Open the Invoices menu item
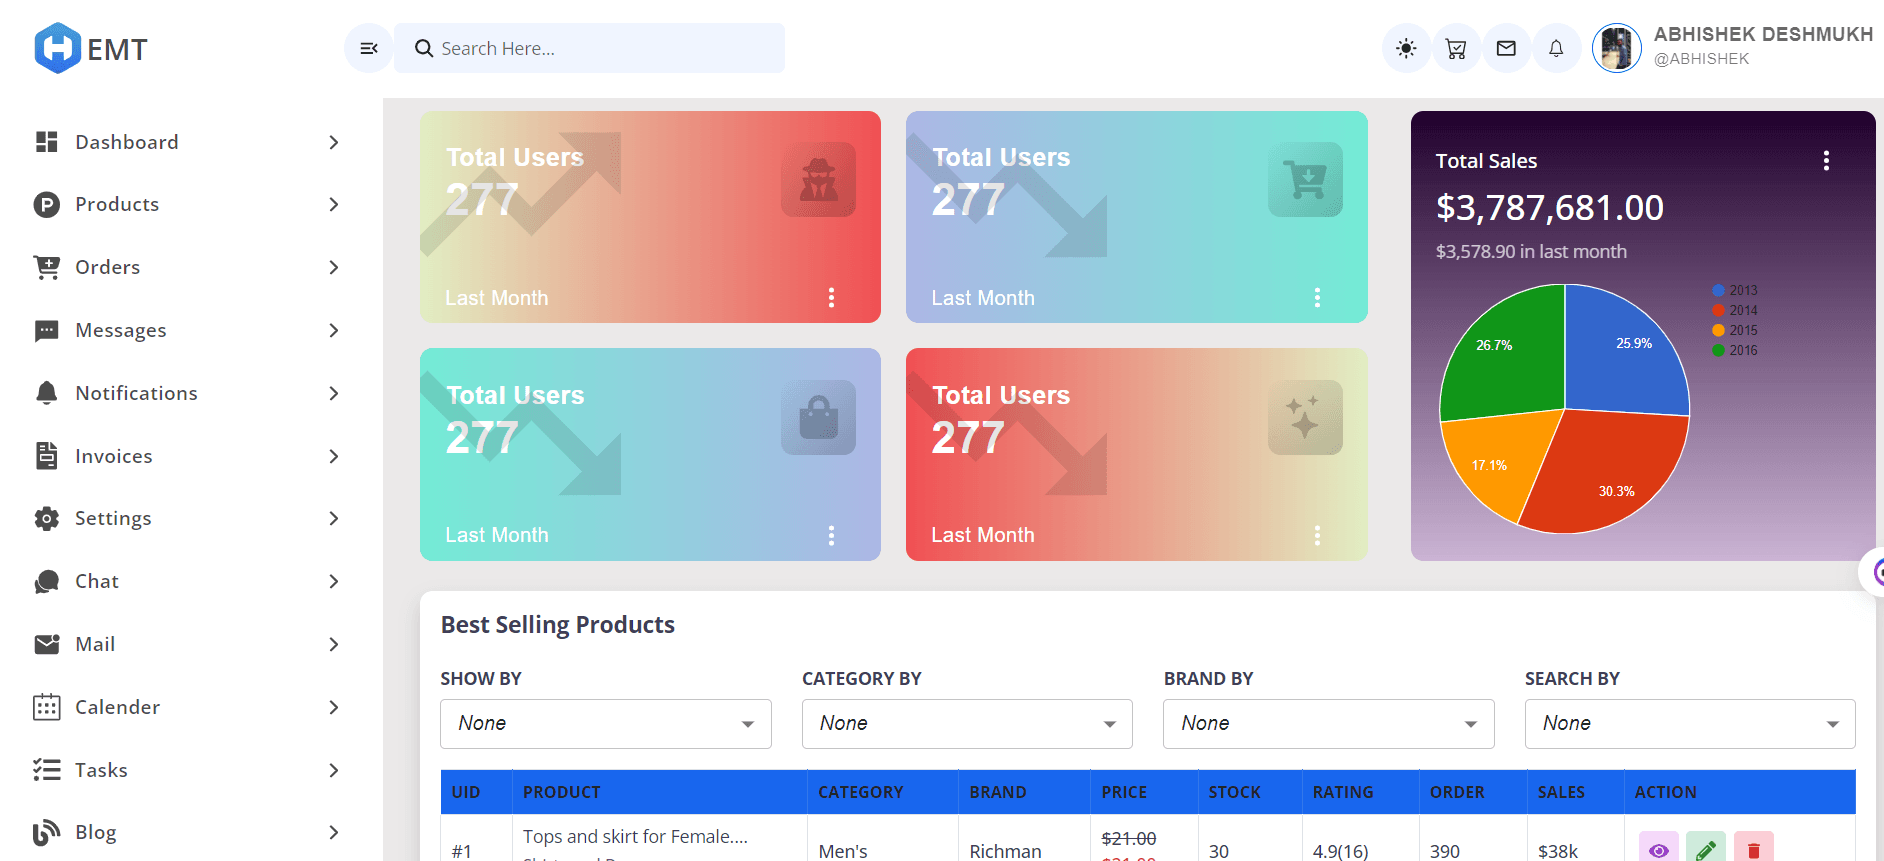Viewport: 1884px width, 861px height. click(x=188, y=456)
